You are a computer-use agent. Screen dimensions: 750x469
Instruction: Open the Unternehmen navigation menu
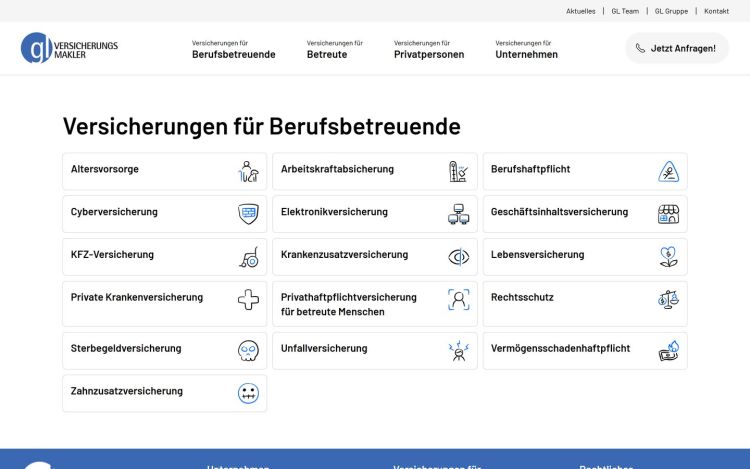(x=526, y=49)
